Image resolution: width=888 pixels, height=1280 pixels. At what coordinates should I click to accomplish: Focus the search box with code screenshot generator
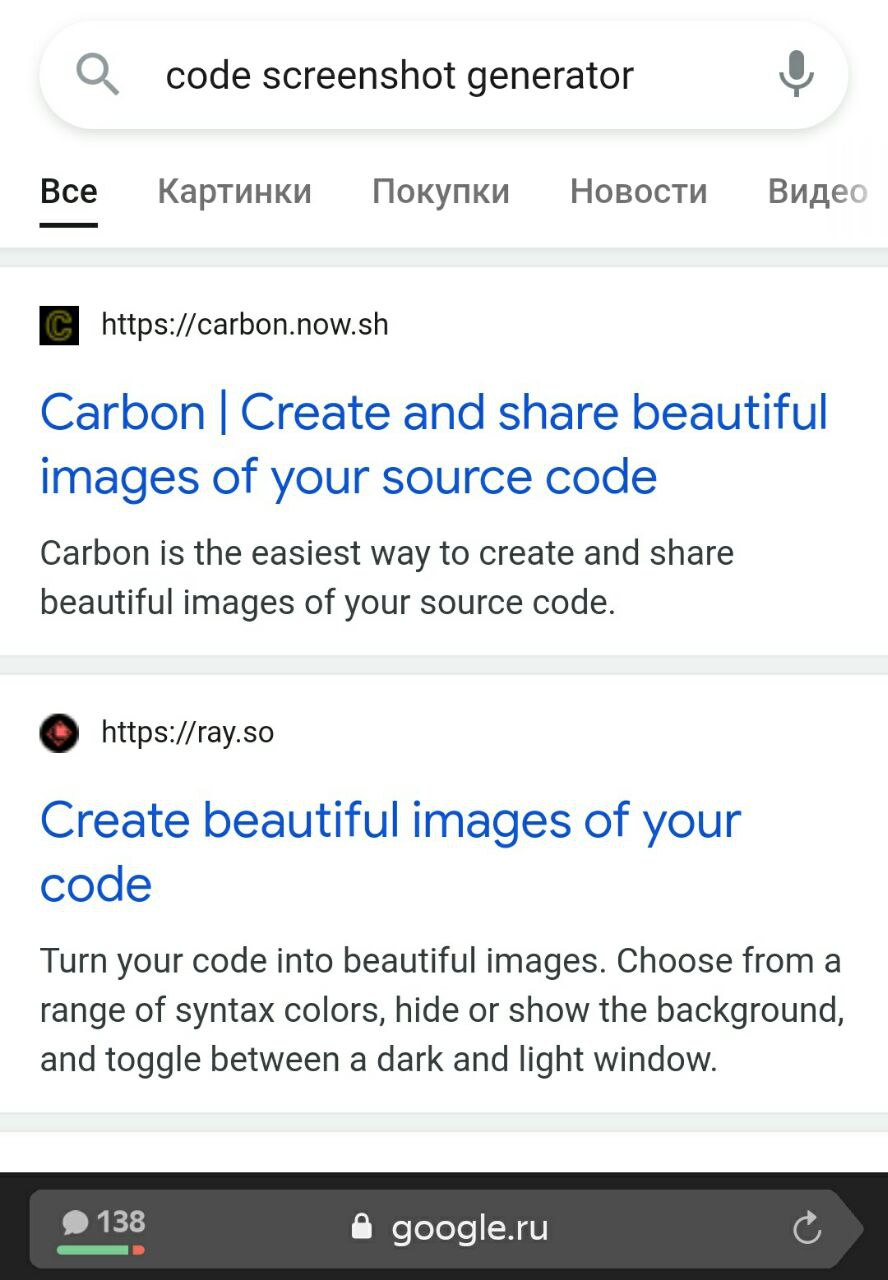(444, 75)
